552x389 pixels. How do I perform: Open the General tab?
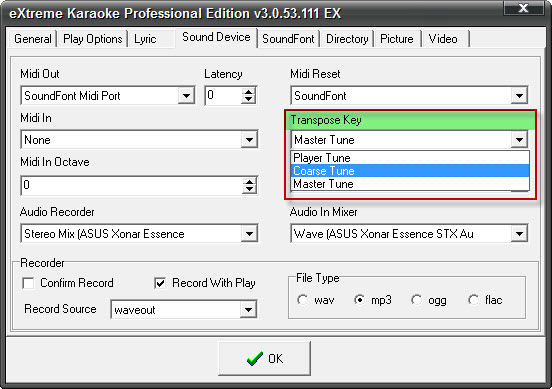(x=32, y=39)
